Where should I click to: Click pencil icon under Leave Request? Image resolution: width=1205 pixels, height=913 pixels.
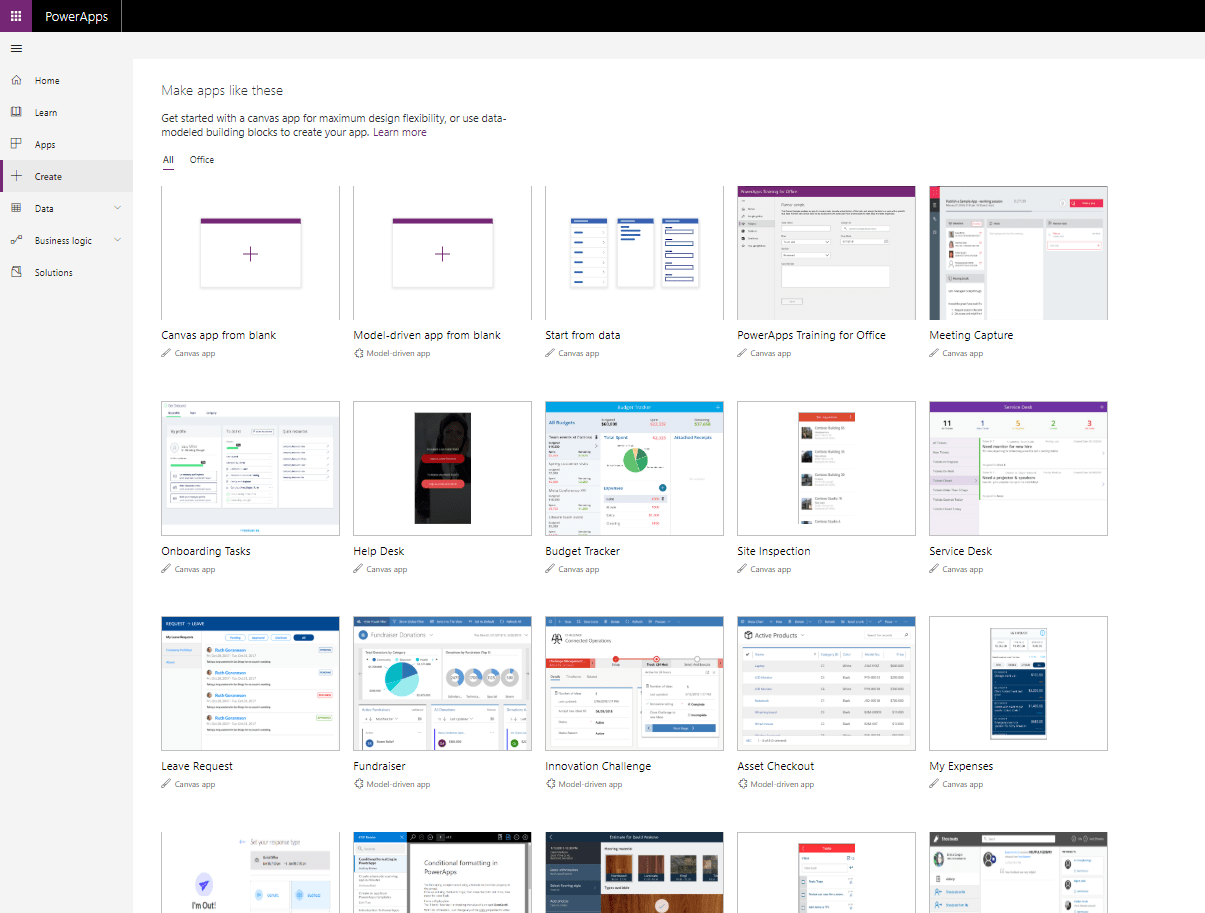166,784
